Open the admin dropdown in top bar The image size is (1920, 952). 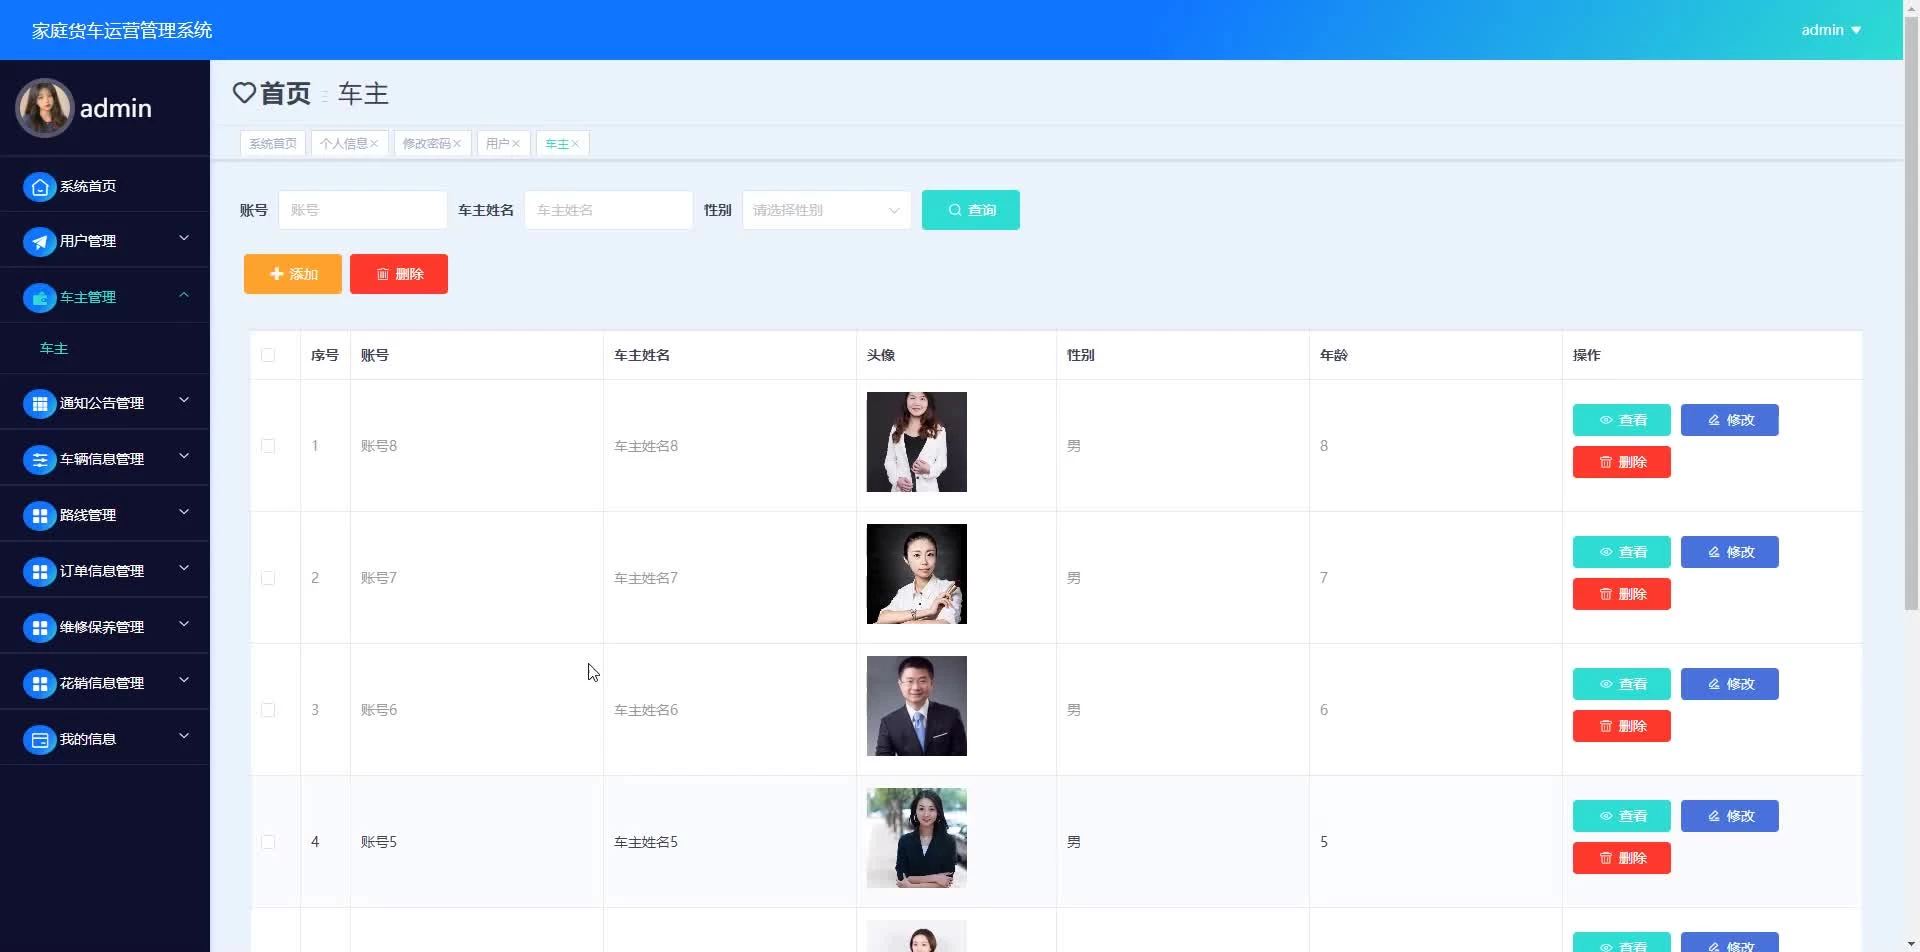click(1831, 30)
